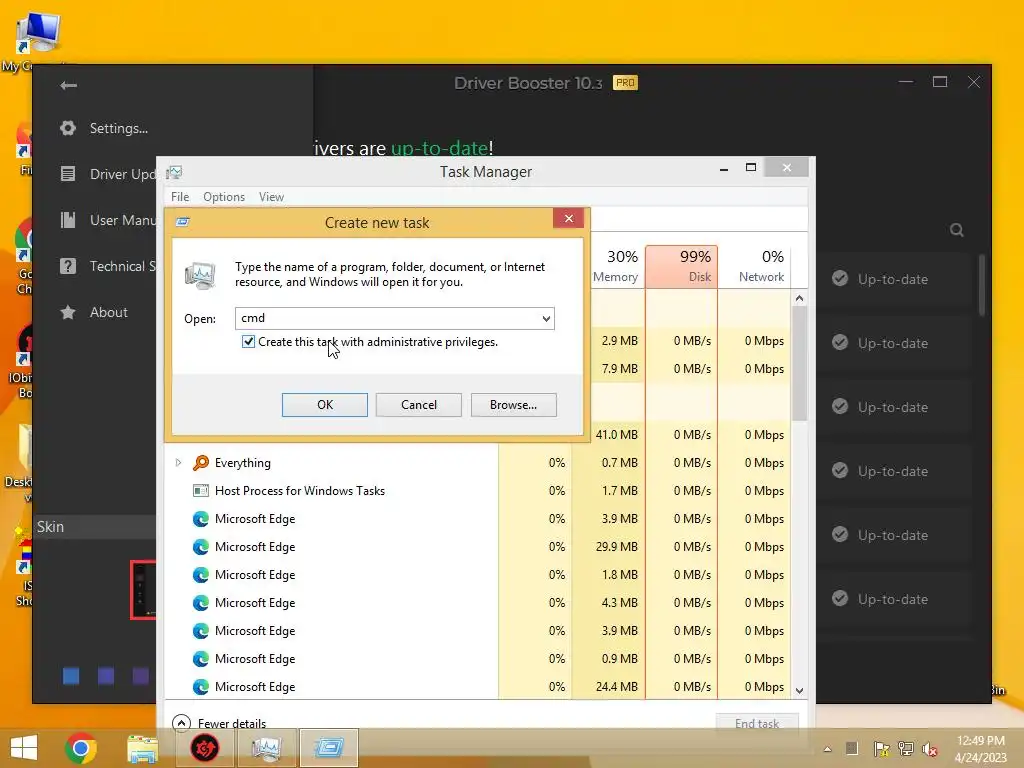Click Microsoft Edge icon on 24.4 MB row
This screenshot has height=768, width=1024.
[200, 686]
